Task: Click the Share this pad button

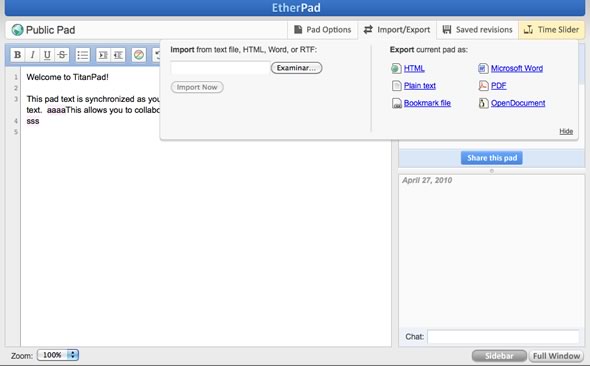Action: [492, 158]
